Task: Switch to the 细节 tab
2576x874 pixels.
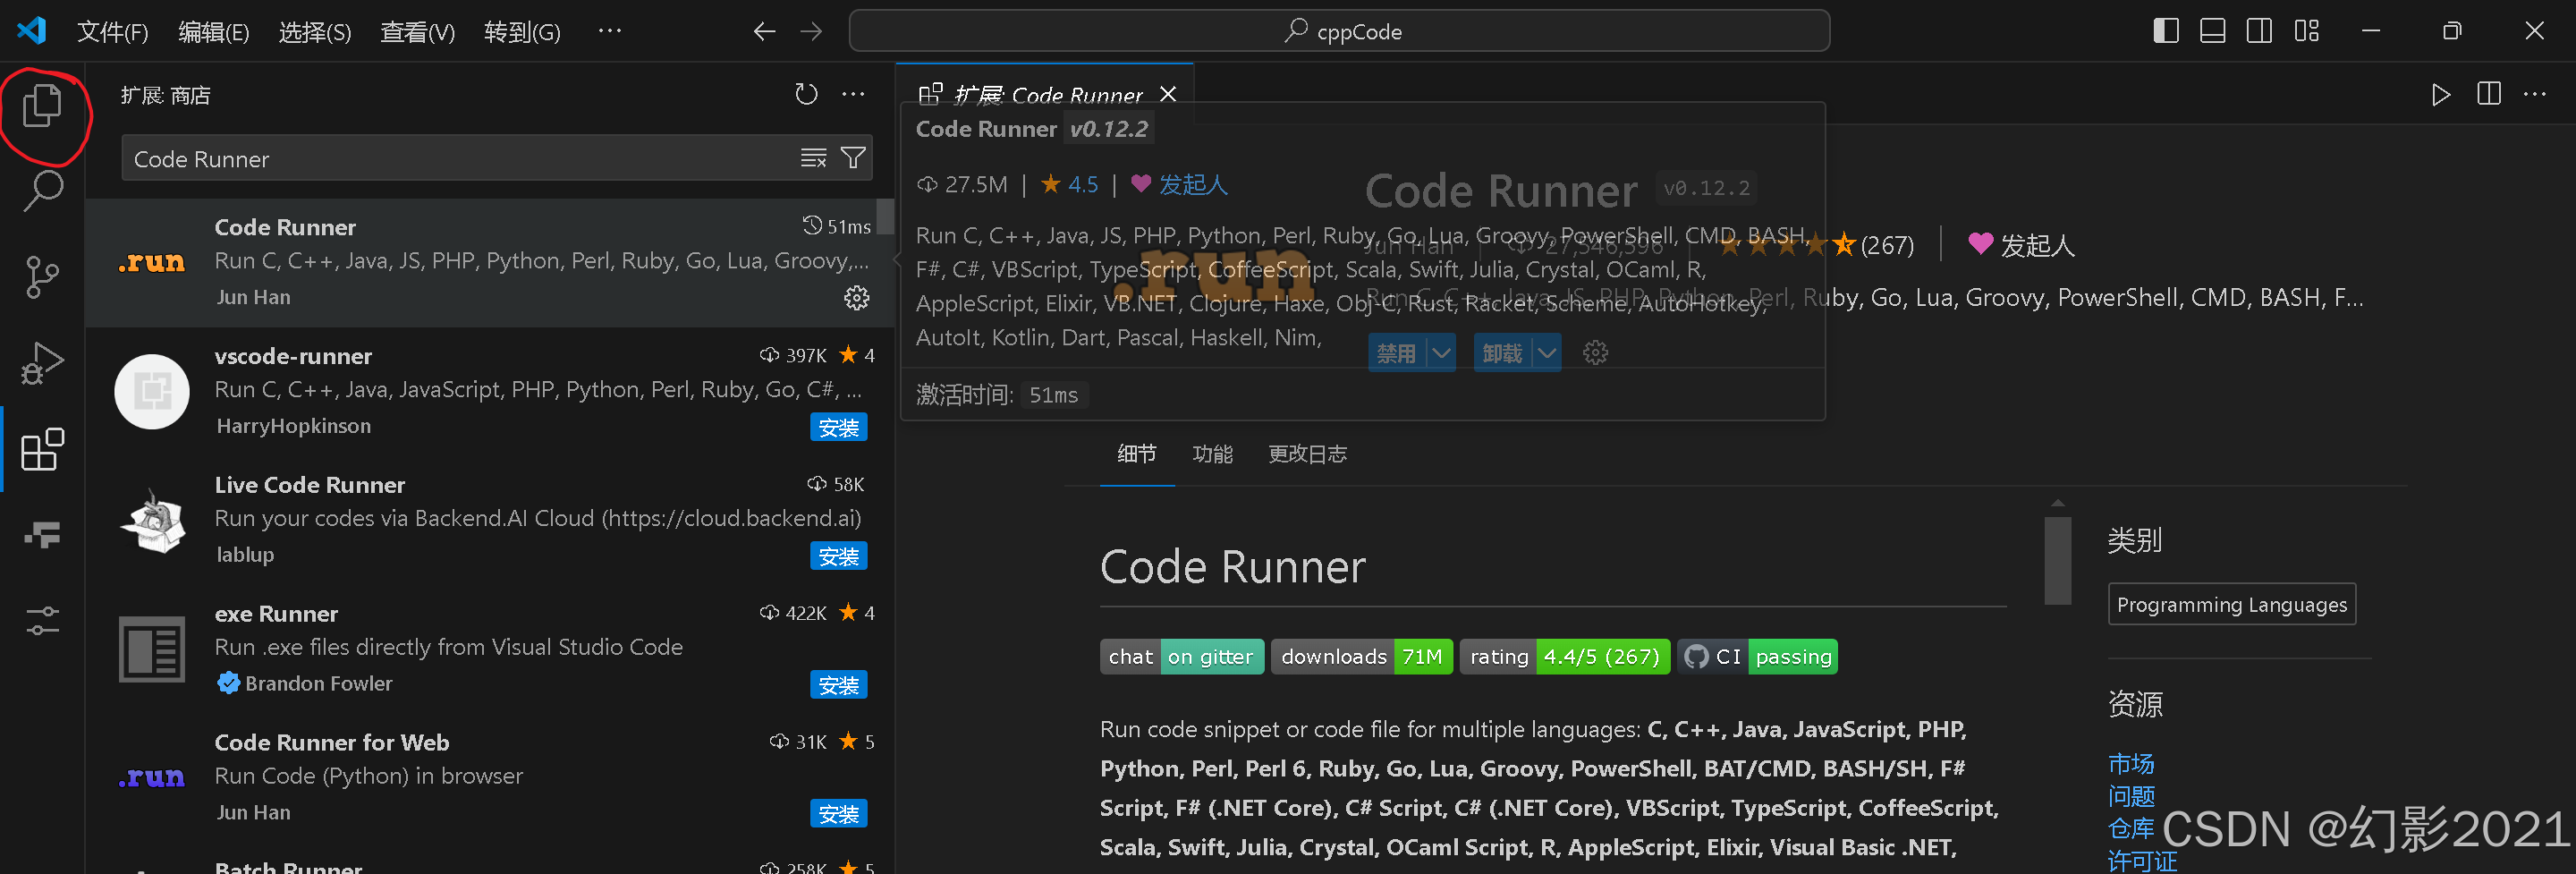Action: (x=1137, y=454)
